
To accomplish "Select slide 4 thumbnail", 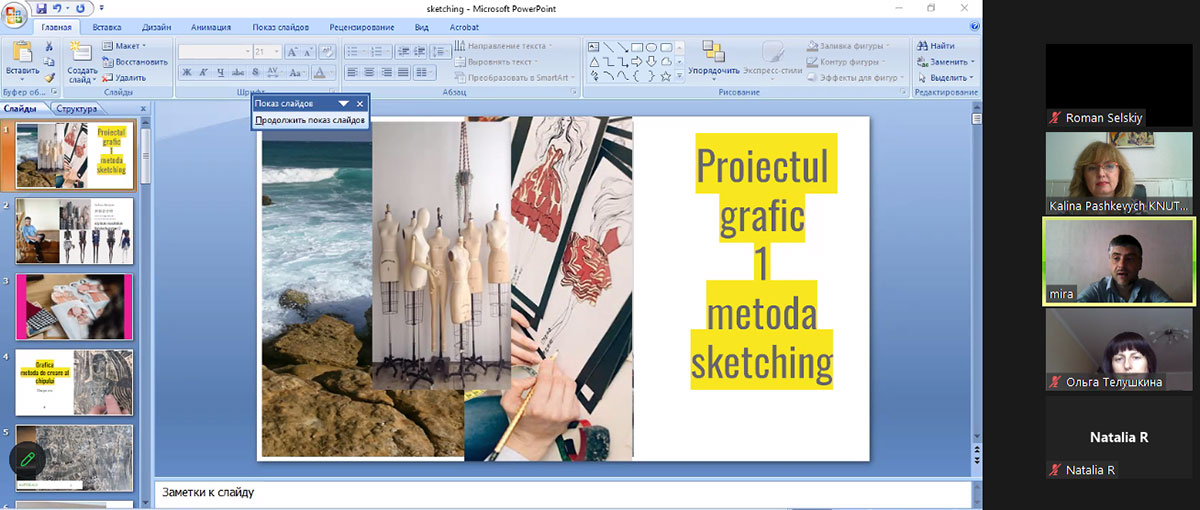I will coord(75,382).
